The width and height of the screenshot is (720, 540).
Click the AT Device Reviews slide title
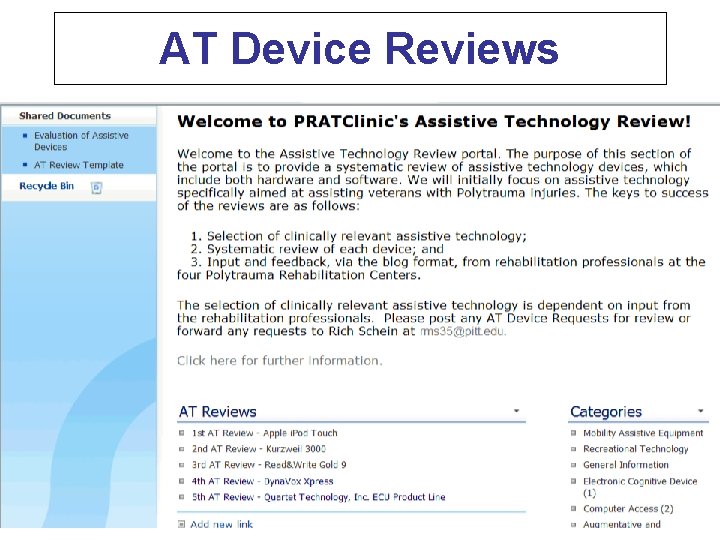[359, 48]
